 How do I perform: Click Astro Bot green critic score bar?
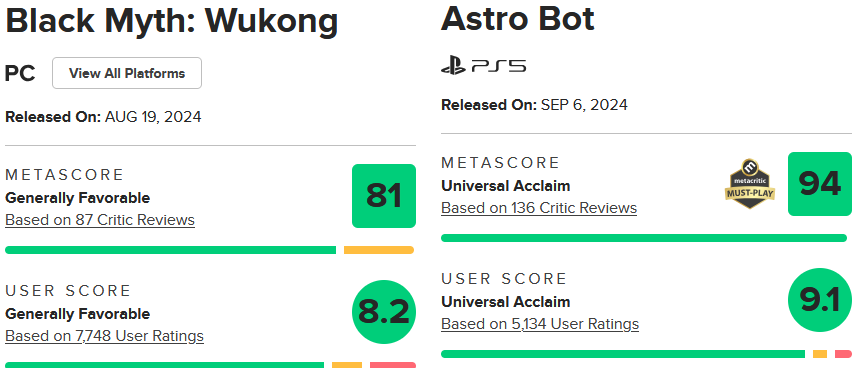(x=644, y=238)
